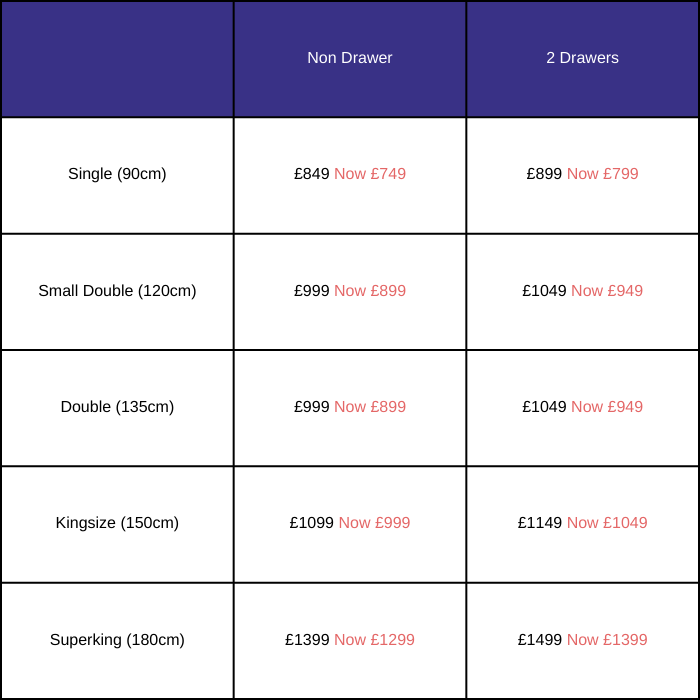Click Double (135cm) Non Drawer price cell
700x700 pixels.
point(350,407)
